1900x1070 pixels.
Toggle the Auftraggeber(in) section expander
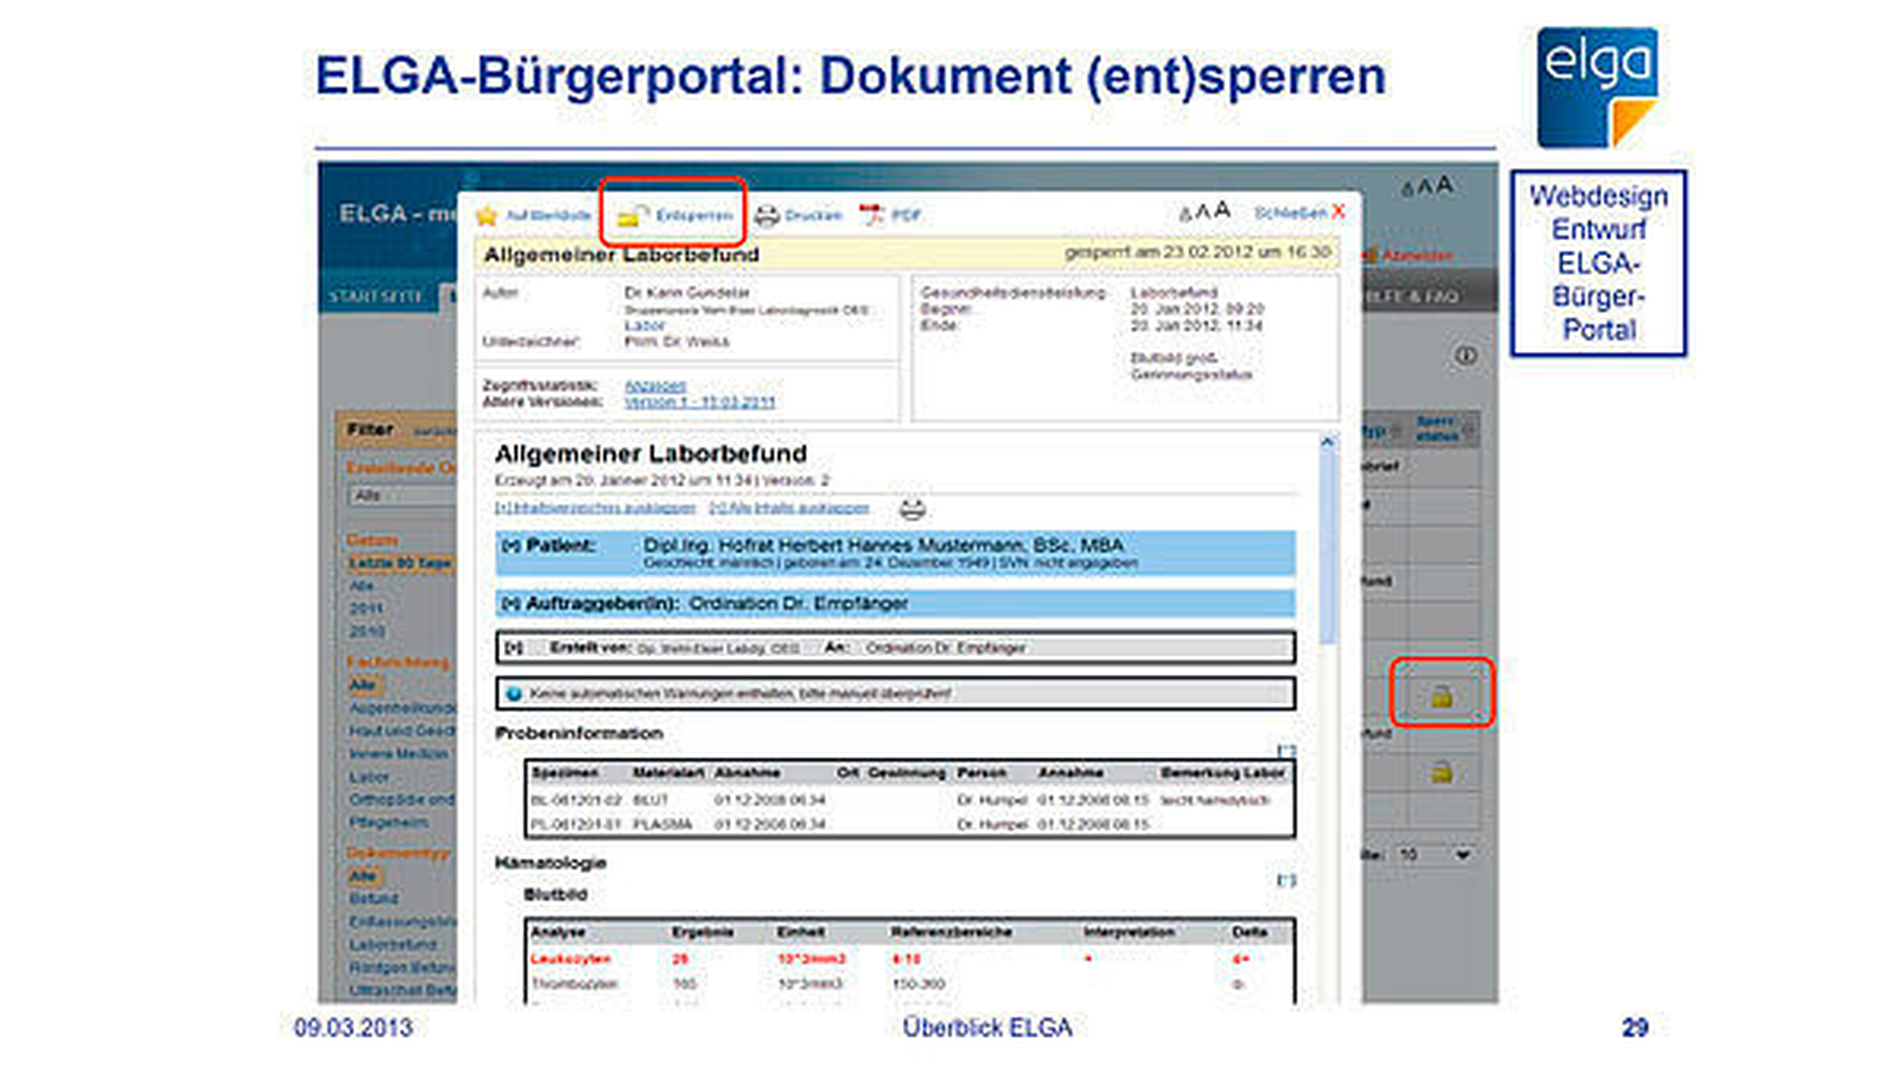tap(511, 604)
